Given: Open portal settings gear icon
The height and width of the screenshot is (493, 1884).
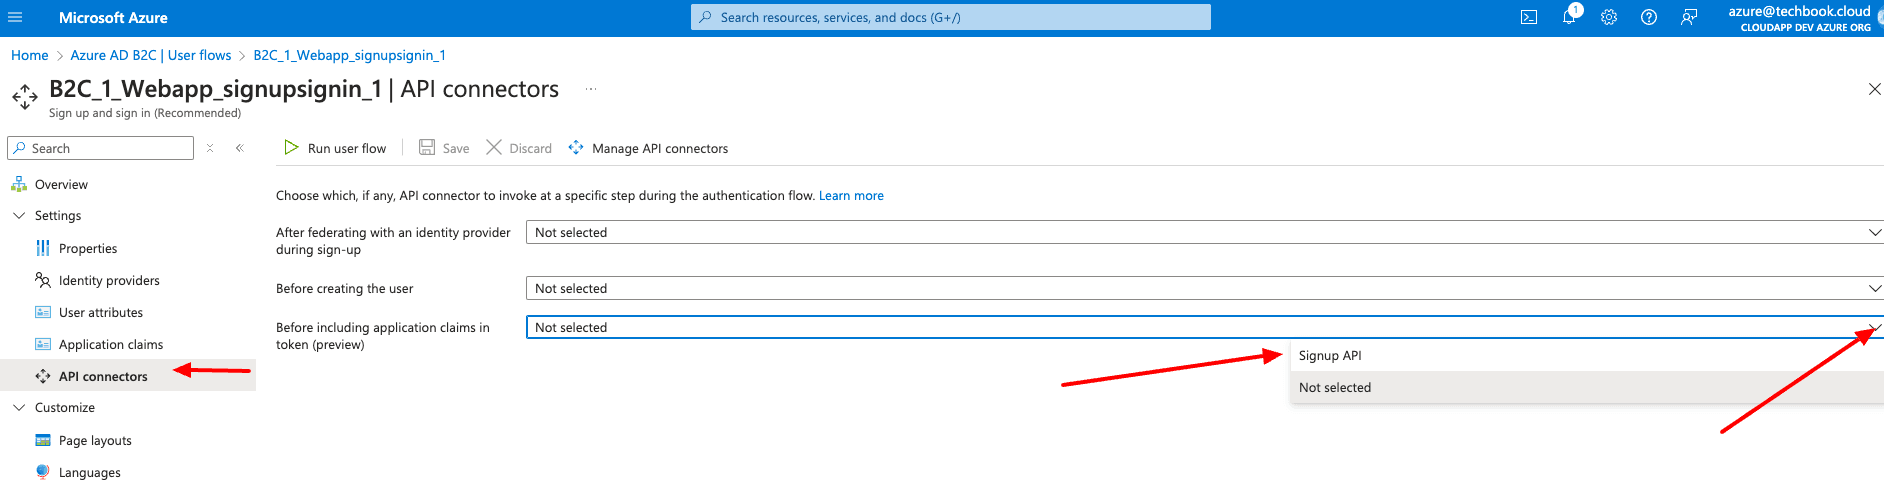Looking at the screenshot, I should [x=1609, y=17].
